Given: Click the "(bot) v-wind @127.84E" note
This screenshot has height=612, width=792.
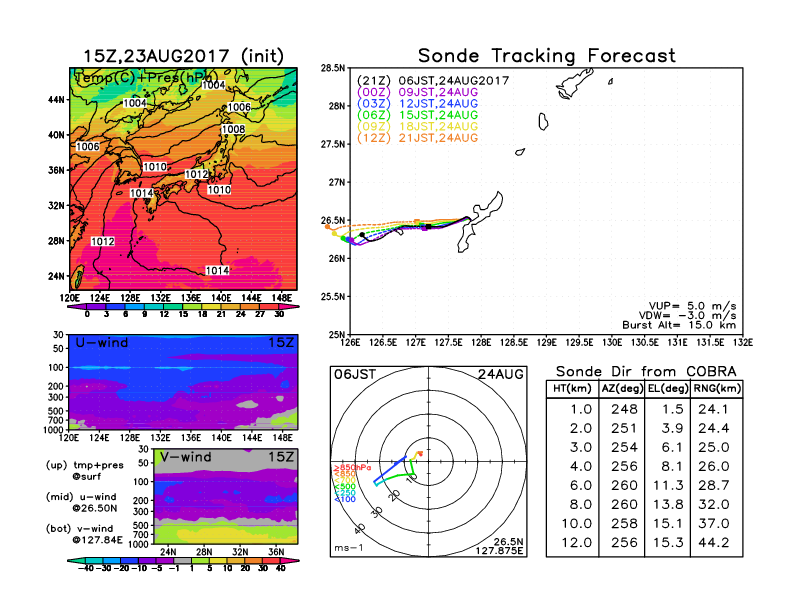Looking at the screenshot, I should click(x=84, y=534).
